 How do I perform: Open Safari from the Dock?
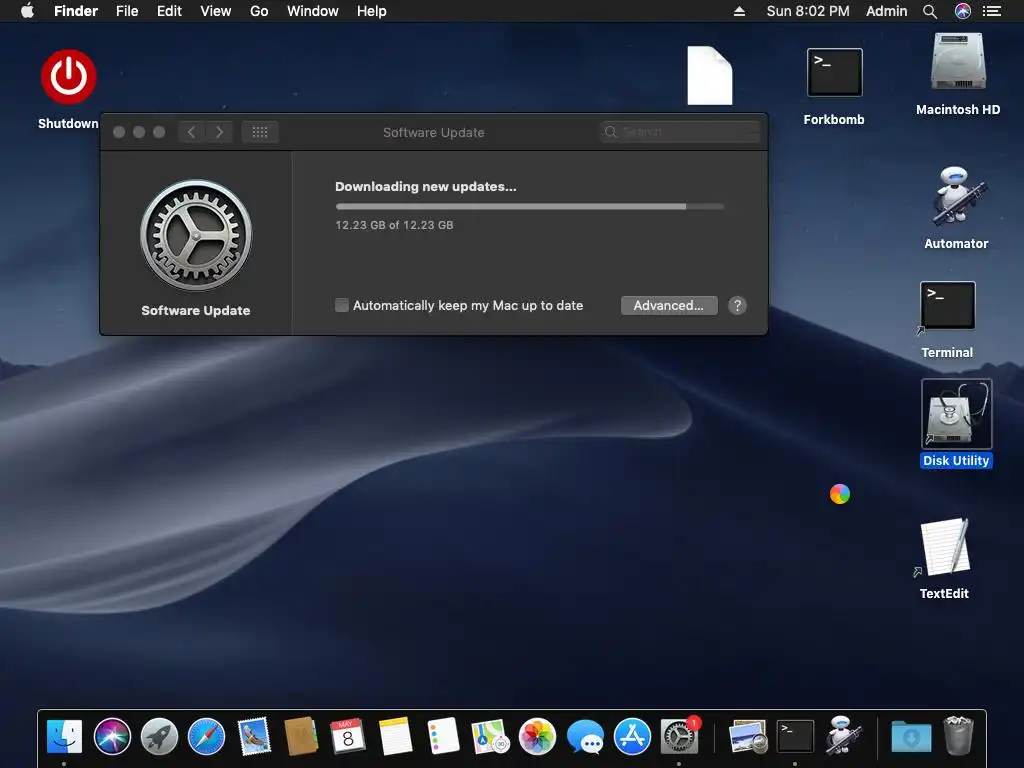pyautogui.click(x=206, y=737)
